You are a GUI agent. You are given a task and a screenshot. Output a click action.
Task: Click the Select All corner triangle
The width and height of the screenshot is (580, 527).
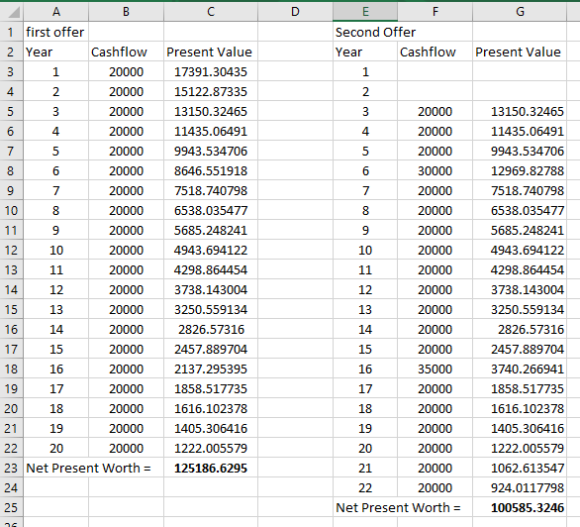[x=12, y=12]
